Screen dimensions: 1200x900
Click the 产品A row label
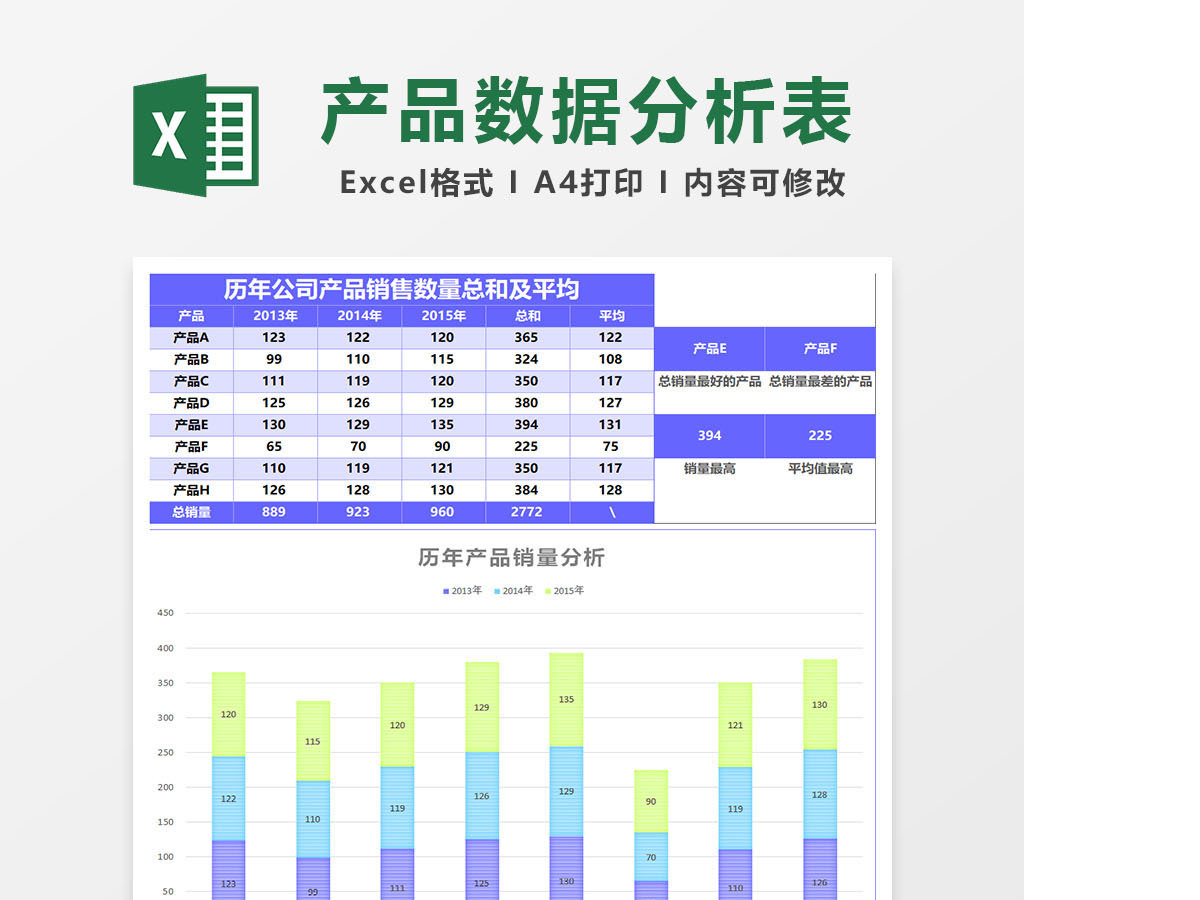[x=191, y=338]
